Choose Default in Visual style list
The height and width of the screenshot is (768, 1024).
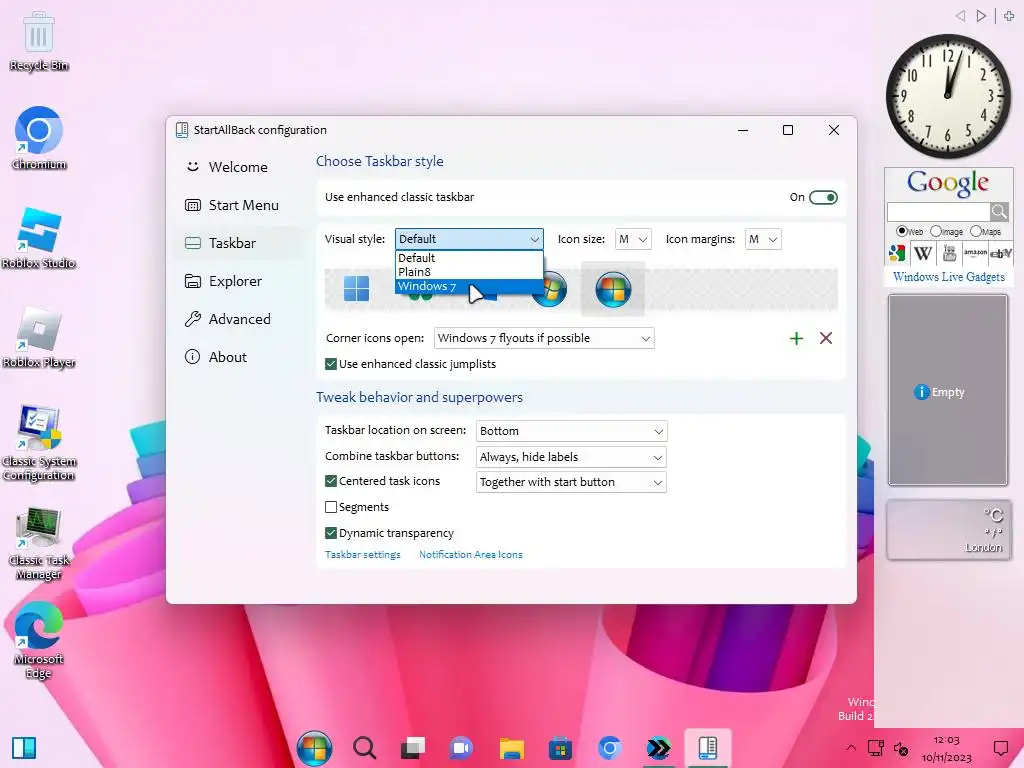tap(469, 258)
